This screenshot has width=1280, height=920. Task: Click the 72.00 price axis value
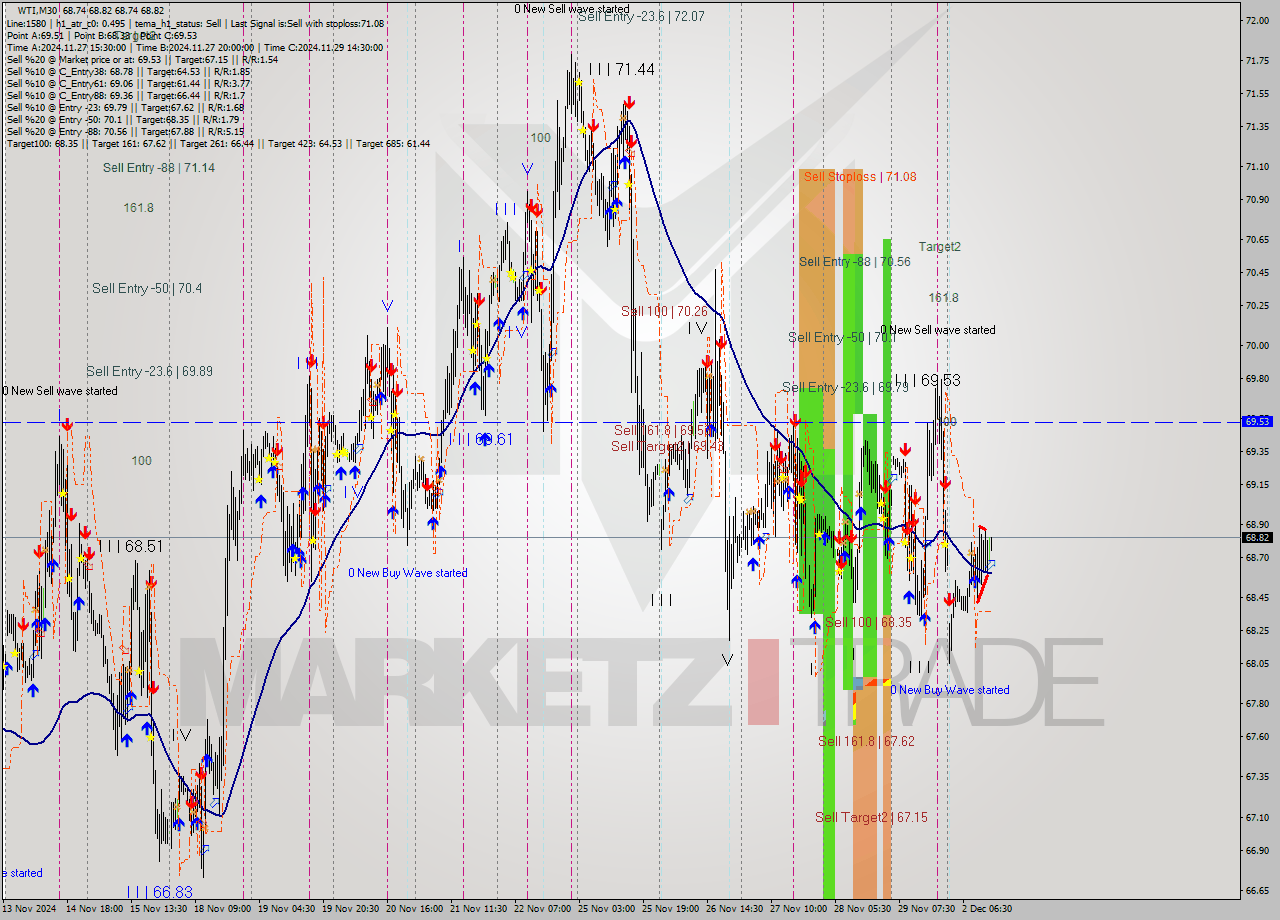(x=1257, y=20)
